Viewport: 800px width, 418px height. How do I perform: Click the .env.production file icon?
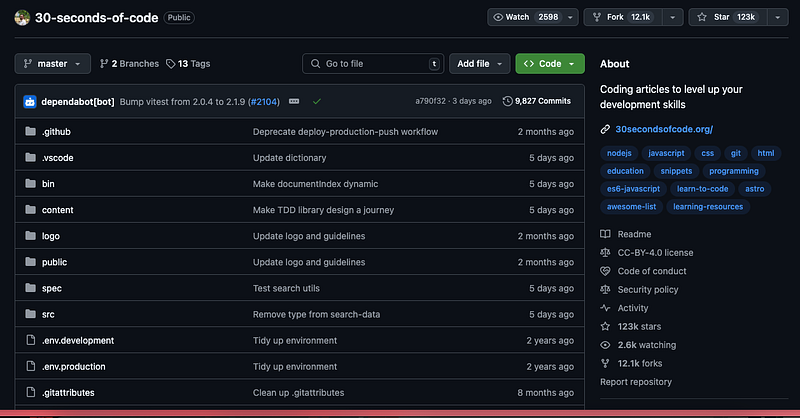point(31,366)
